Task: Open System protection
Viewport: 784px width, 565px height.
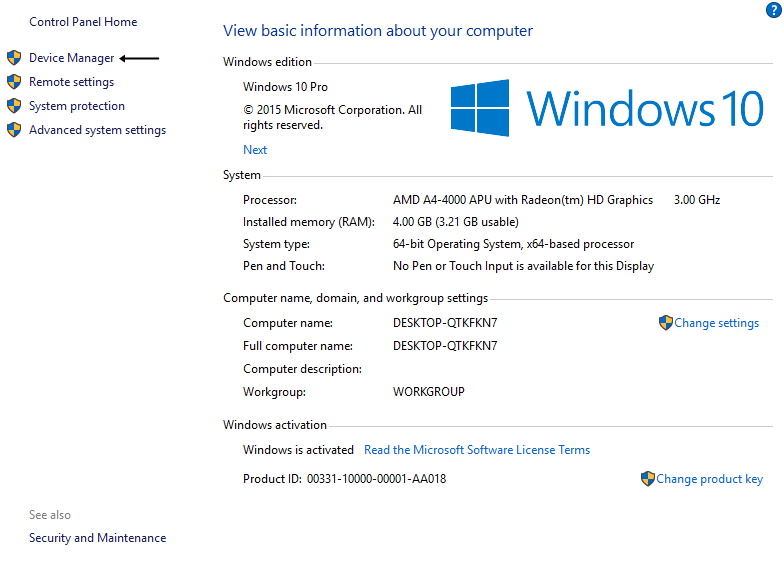Action: pyautogui.click(x=77, y=106)
